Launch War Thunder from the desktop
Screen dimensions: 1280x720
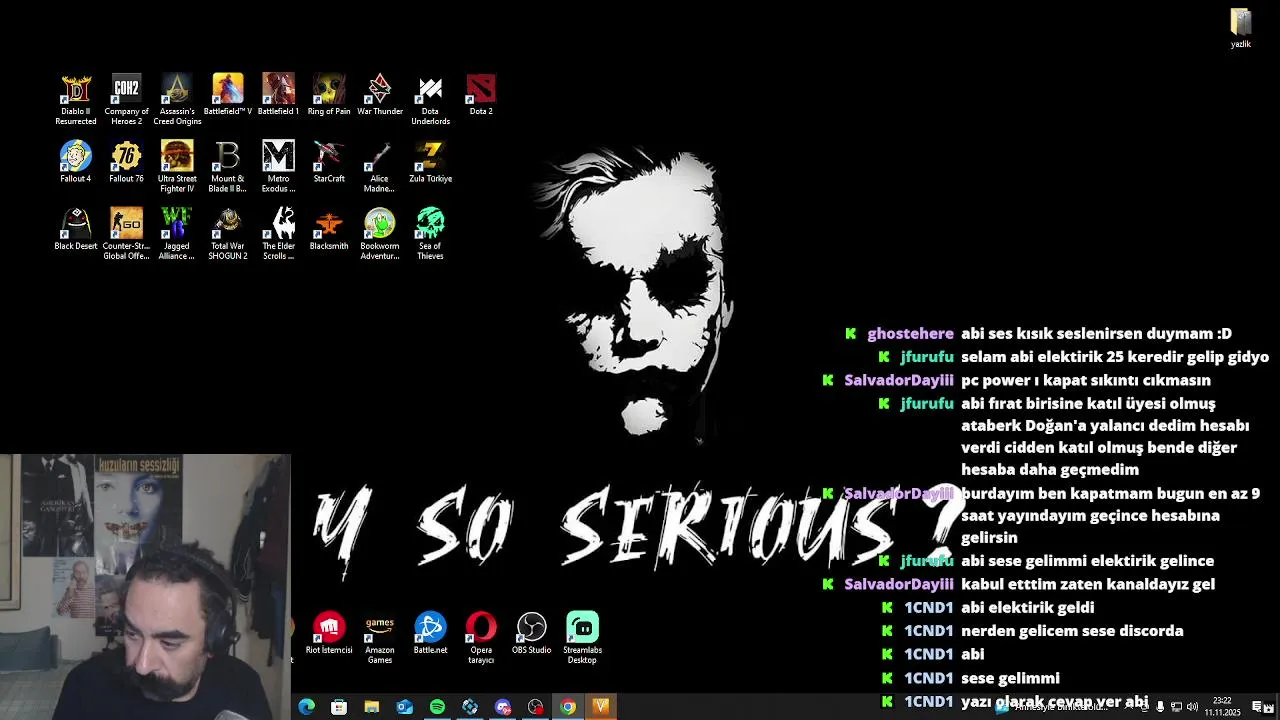[x=380, y=95]
